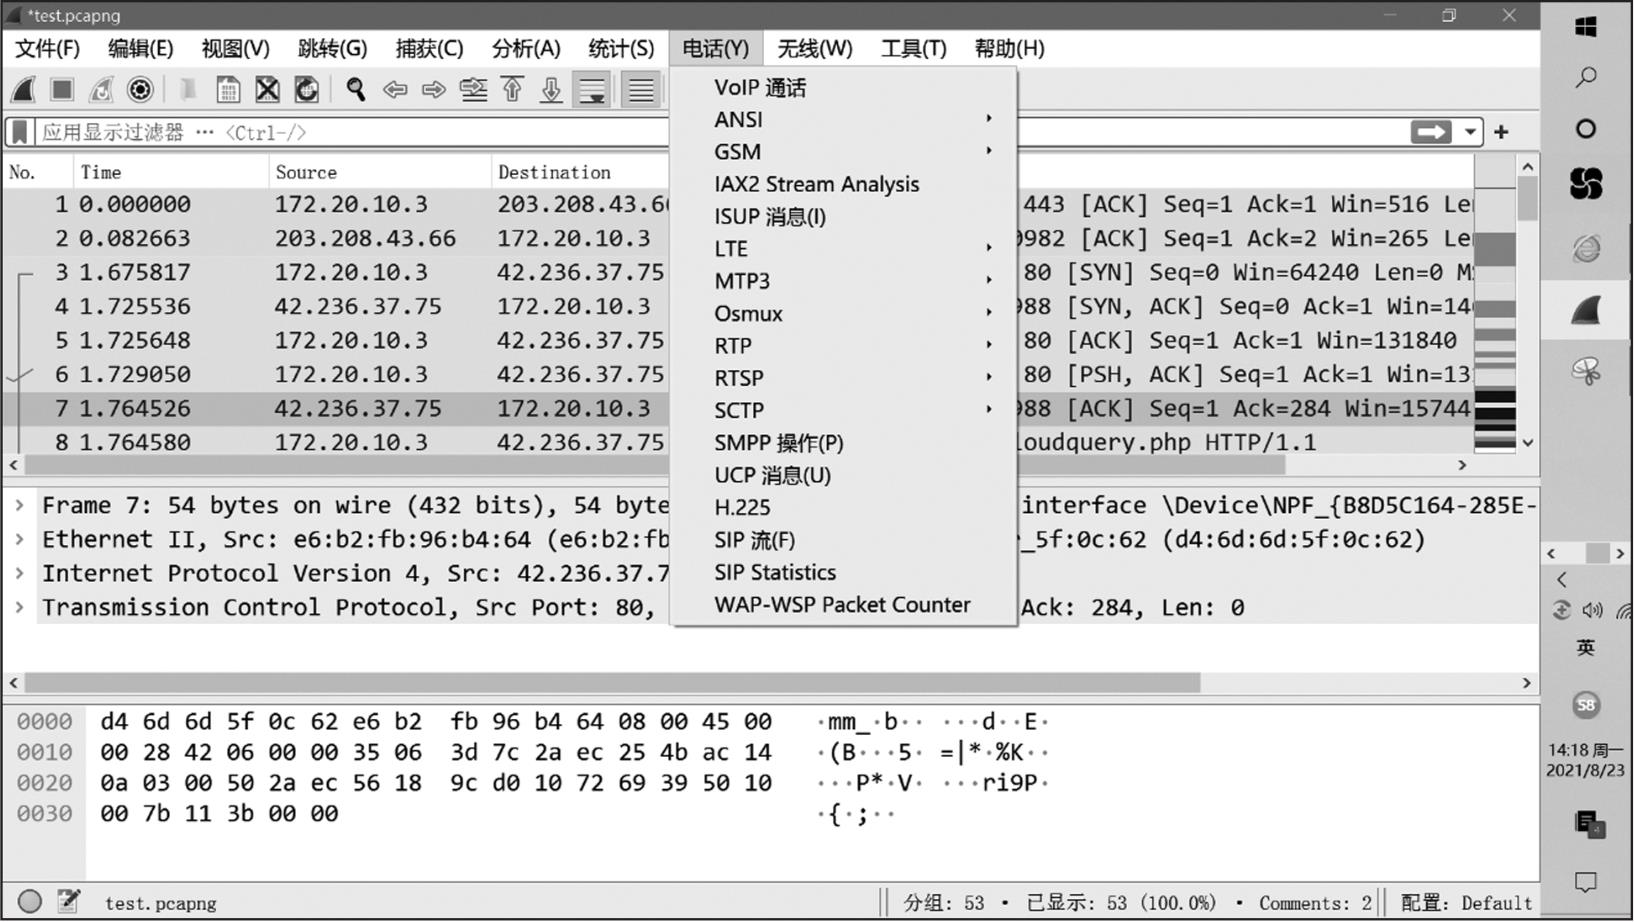Open the 编辑(E) menu
The image size is (1634, 922).
point(140,48)
